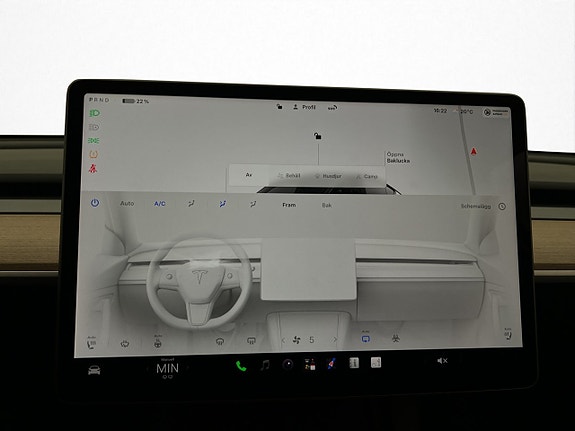The height and width of the screenshot is (431, 575).
Task: Tap the passenger airbag status indicator
Action: 496,112
